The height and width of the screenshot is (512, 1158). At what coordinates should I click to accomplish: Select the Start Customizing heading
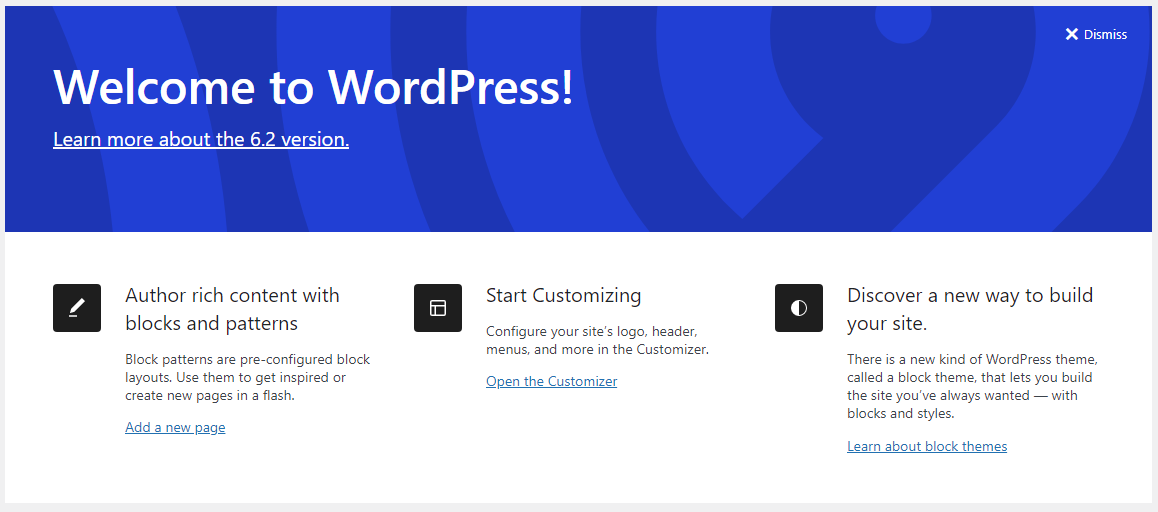pyautogui.click(x=563, y=295)
